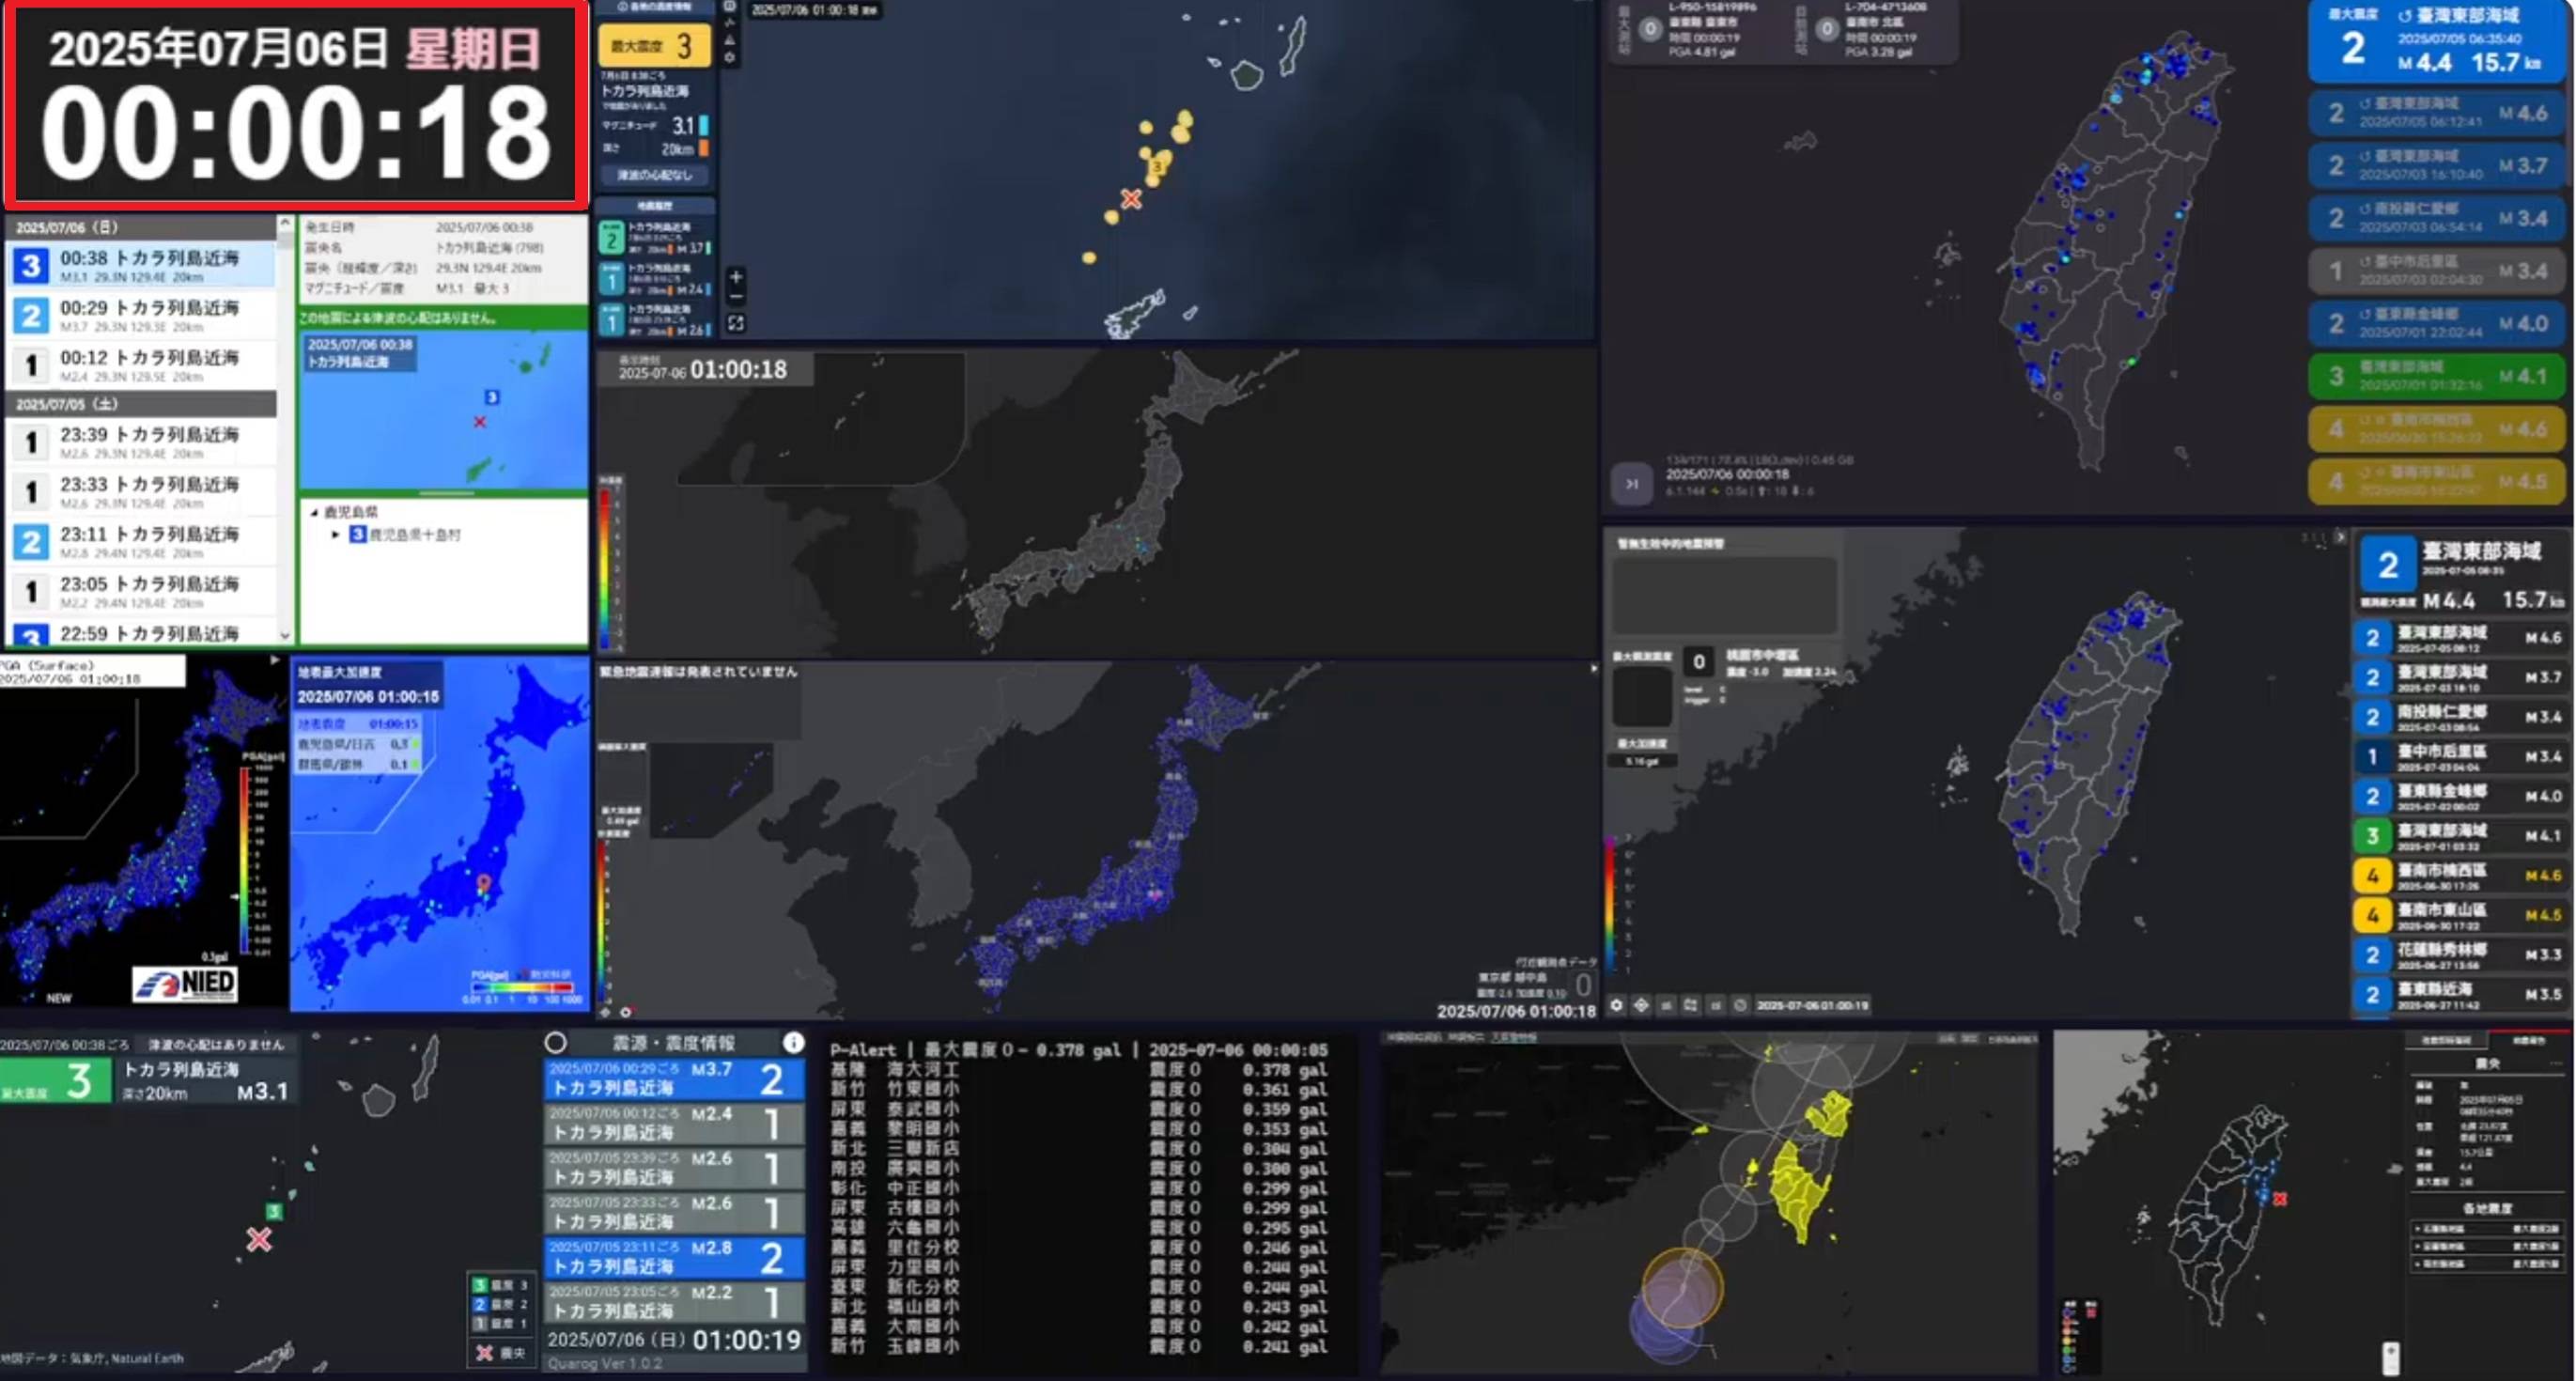The image size is (2576, 1381).
Task: Select 00:38 トカラ列島近海 row in earthquake list
Action: (142, 265)
